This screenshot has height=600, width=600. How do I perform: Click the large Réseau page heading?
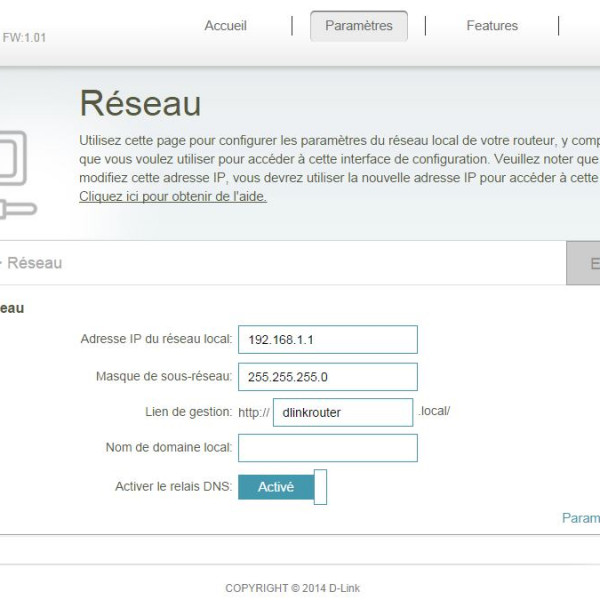(140, 103)
